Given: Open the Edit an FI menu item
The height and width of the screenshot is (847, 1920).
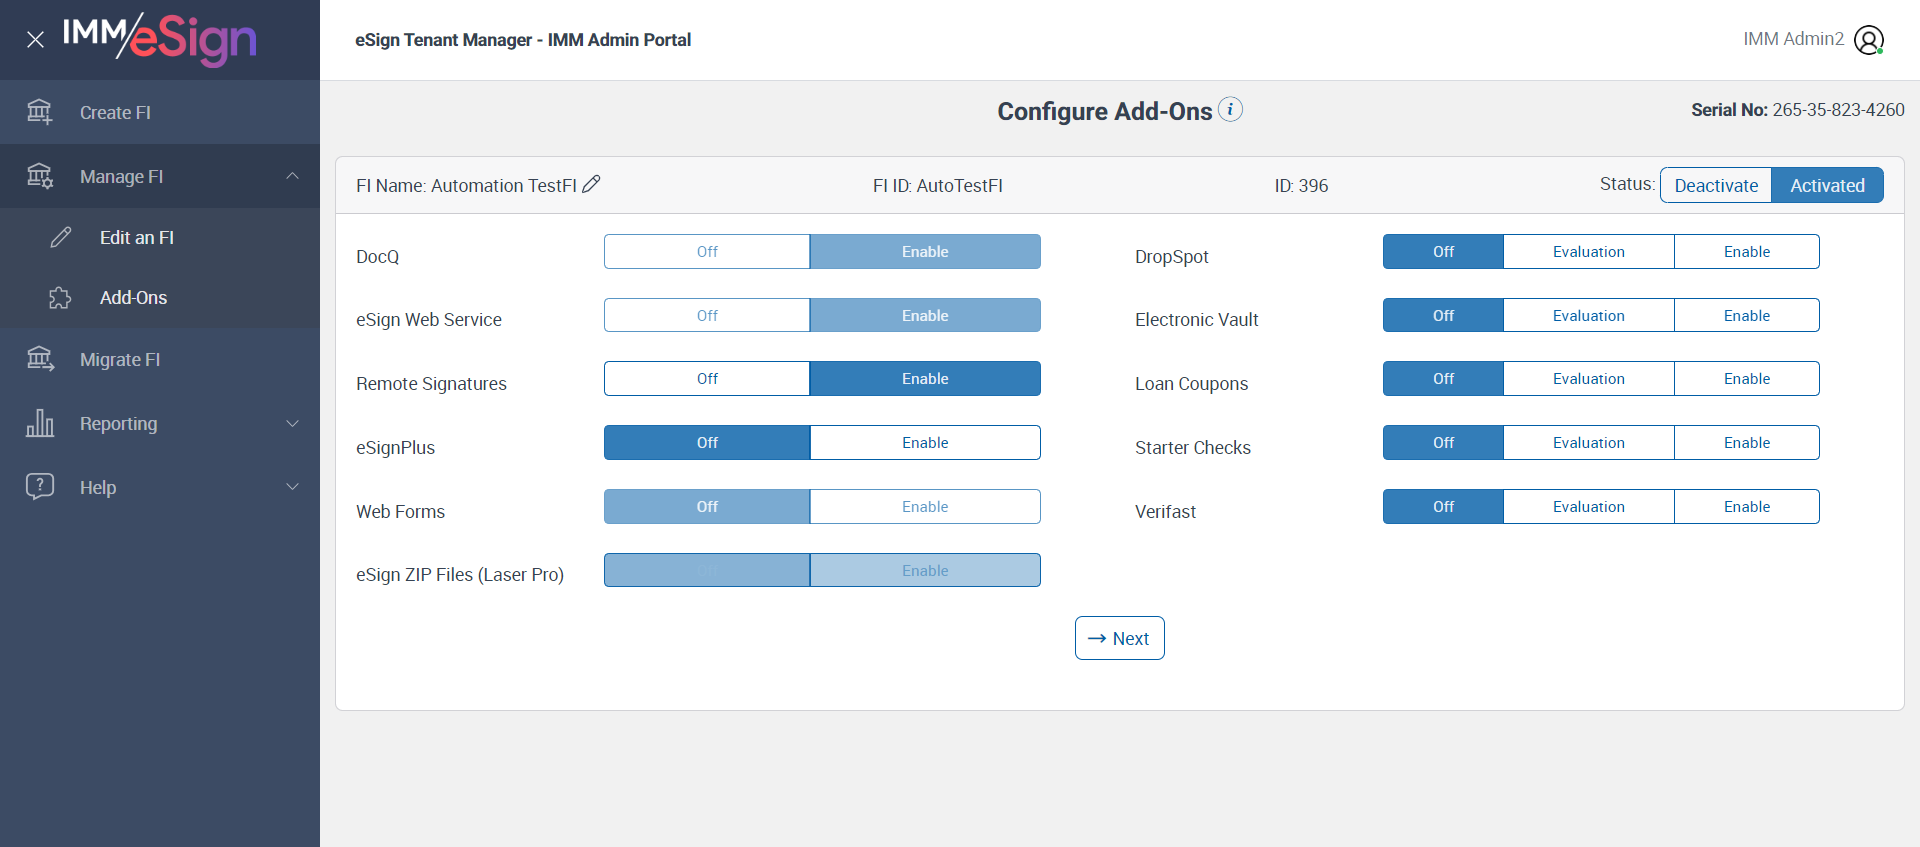Looking at the screenshot, I should (x=137, y=238).
